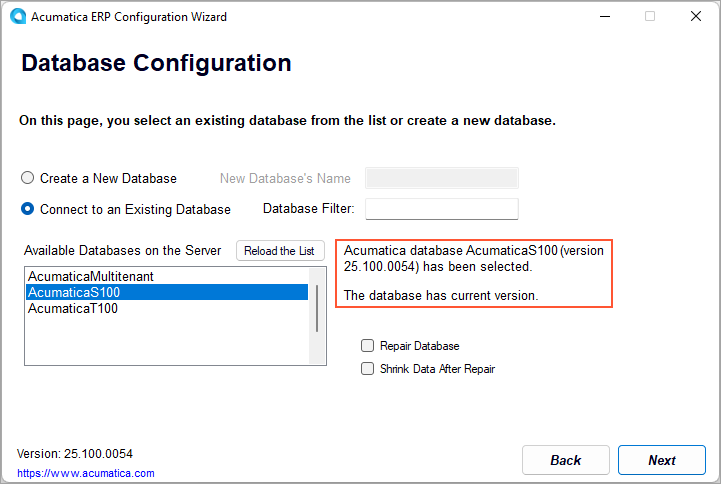Click the maximize window icon
The height and width of the screenshot is (484, 721).
pos(650,17)
